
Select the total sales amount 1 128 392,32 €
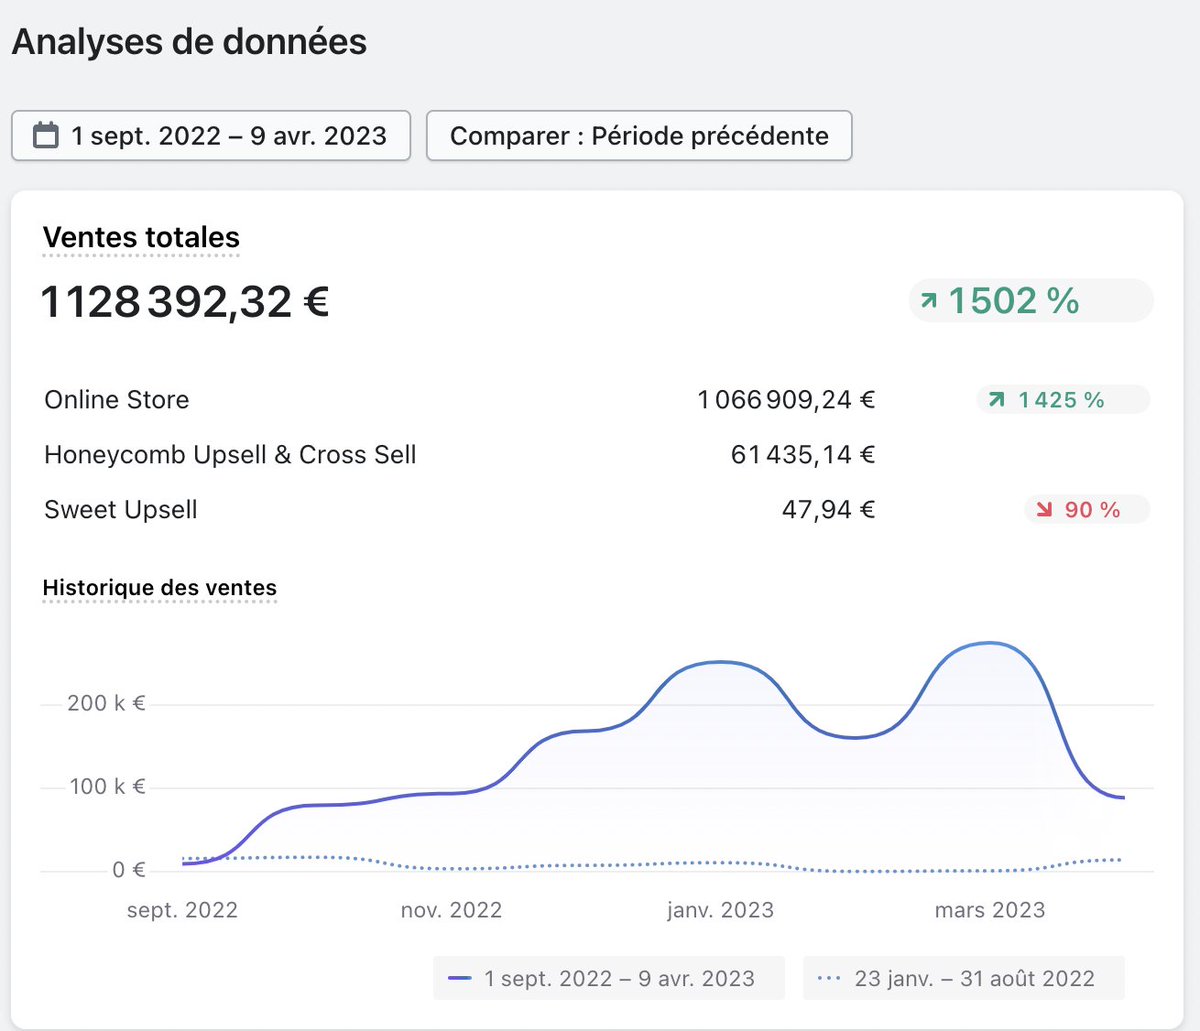click(185, 302)
